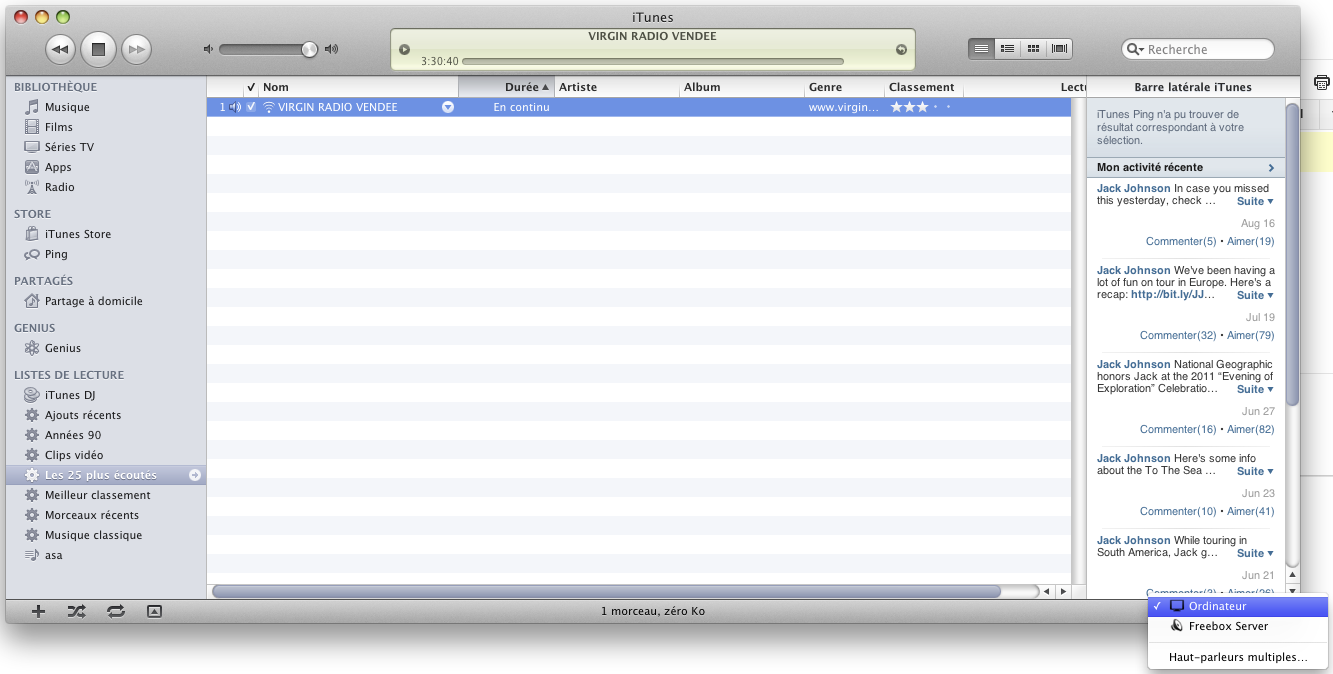Screen dimensions: 1333x674
Task: Open the iTunes Store
Action: 78,234
